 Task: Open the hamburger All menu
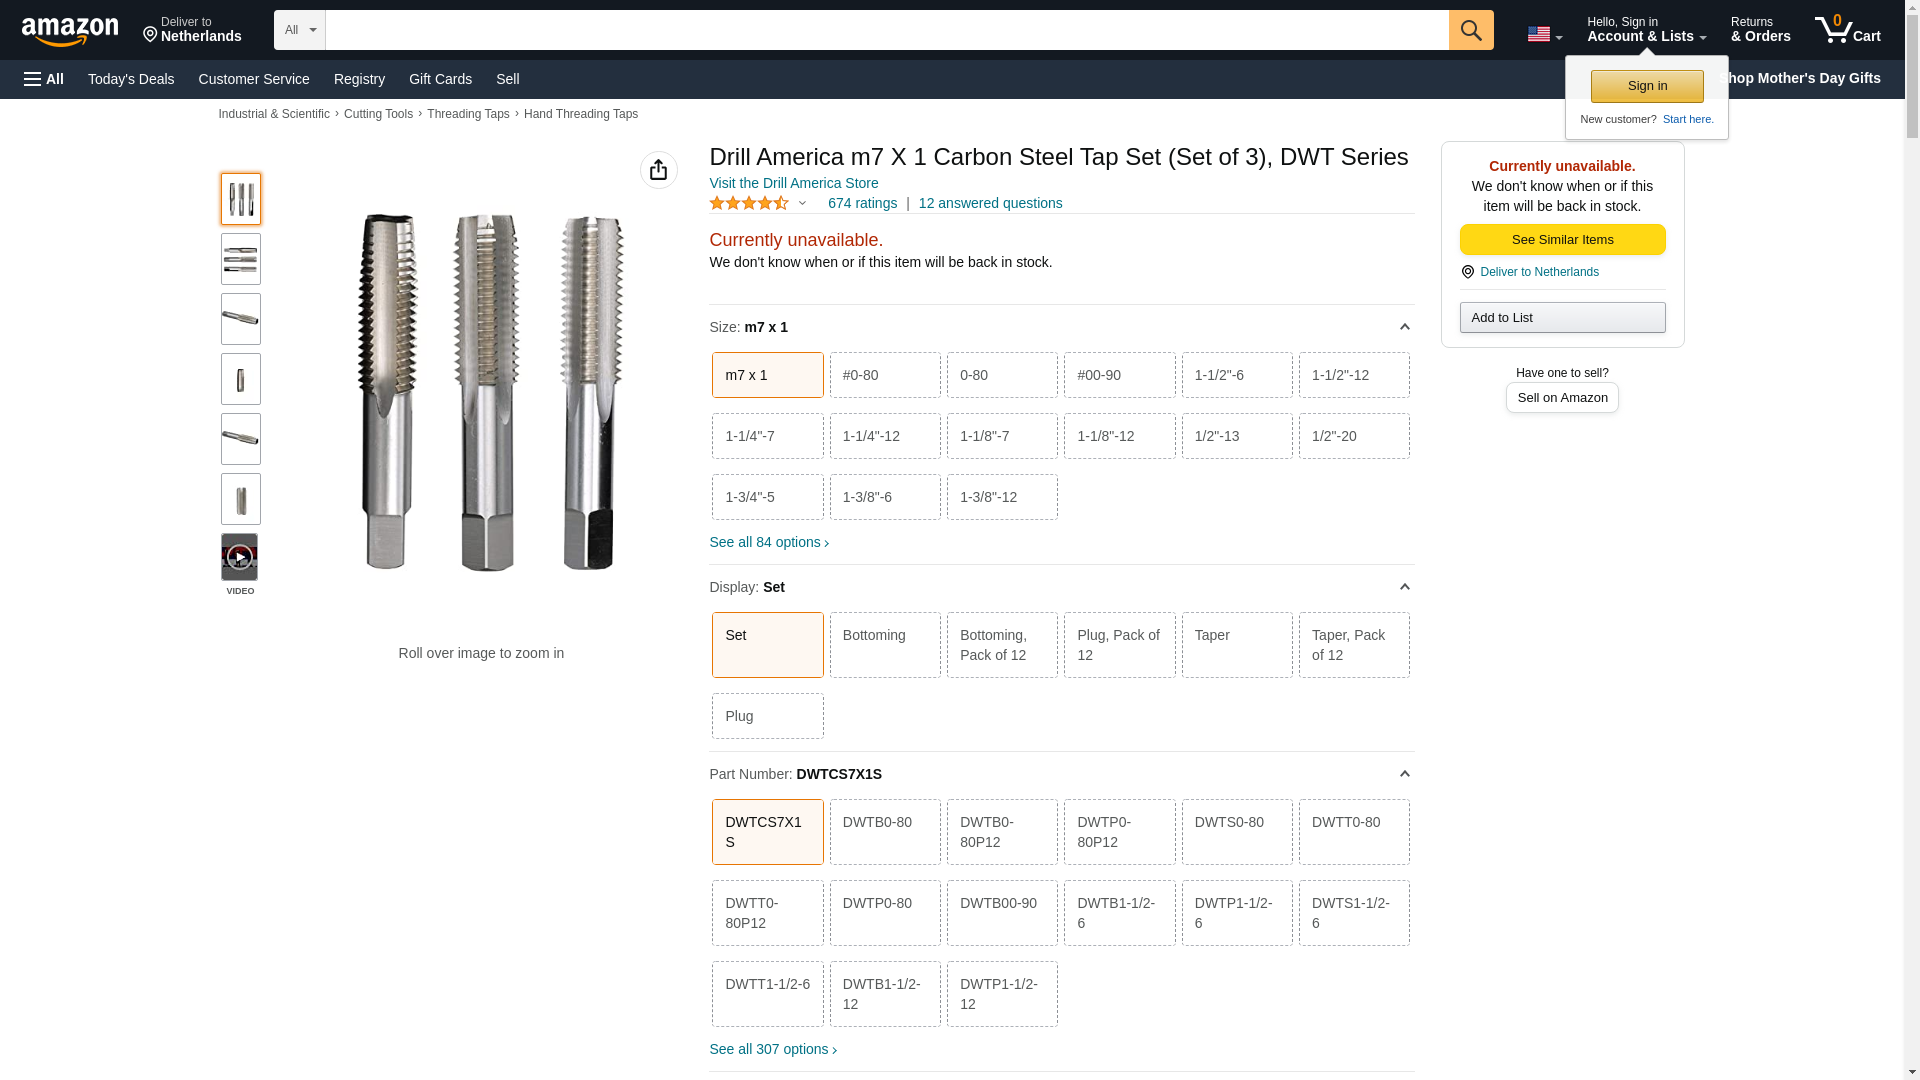pos(44,79)
